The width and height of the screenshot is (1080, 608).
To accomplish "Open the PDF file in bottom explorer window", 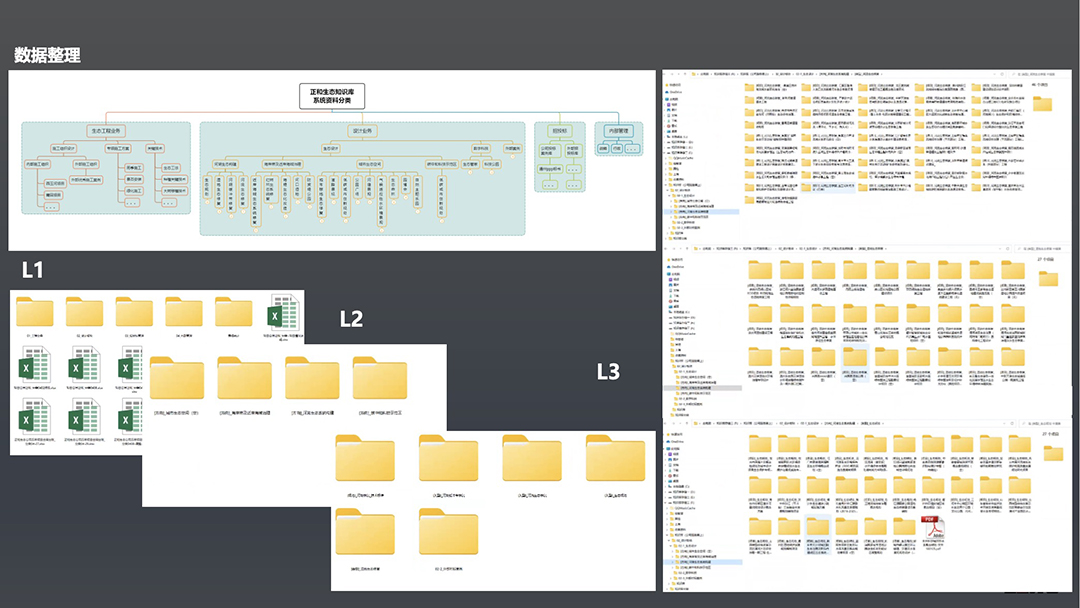I will click(932, 529).
